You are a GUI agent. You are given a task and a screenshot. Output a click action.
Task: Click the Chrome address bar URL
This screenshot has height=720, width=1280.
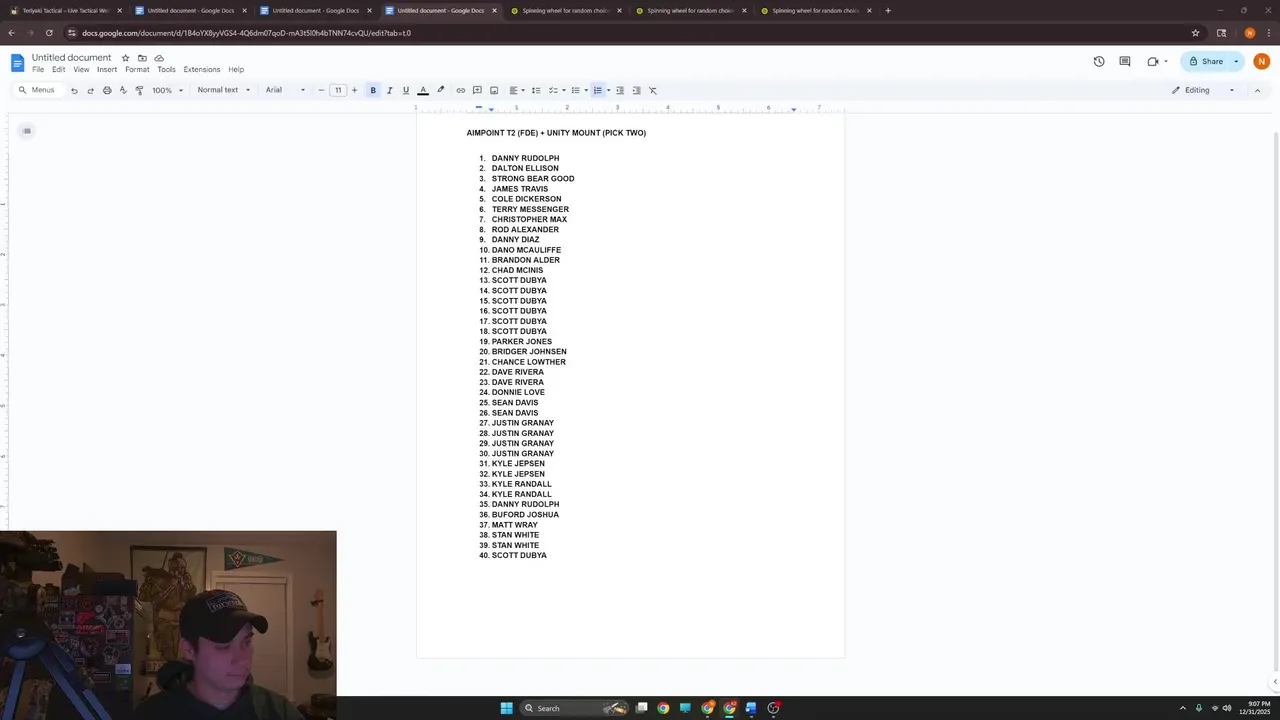click(x=247, y=33)
